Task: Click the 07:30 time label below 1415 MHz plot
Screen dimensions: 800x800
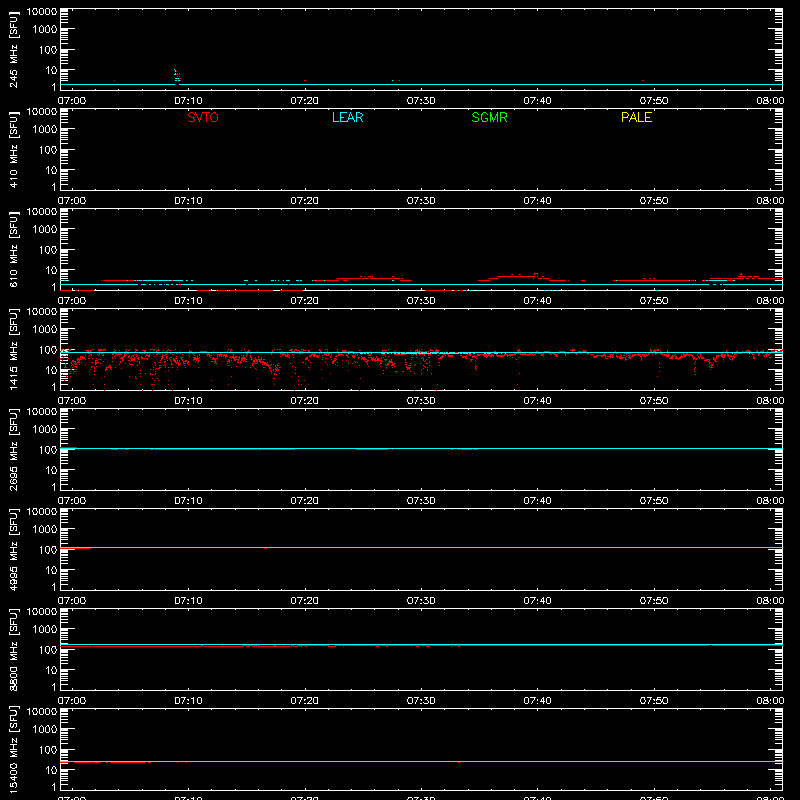Action: pyautogui.click(x=421, y=401)
